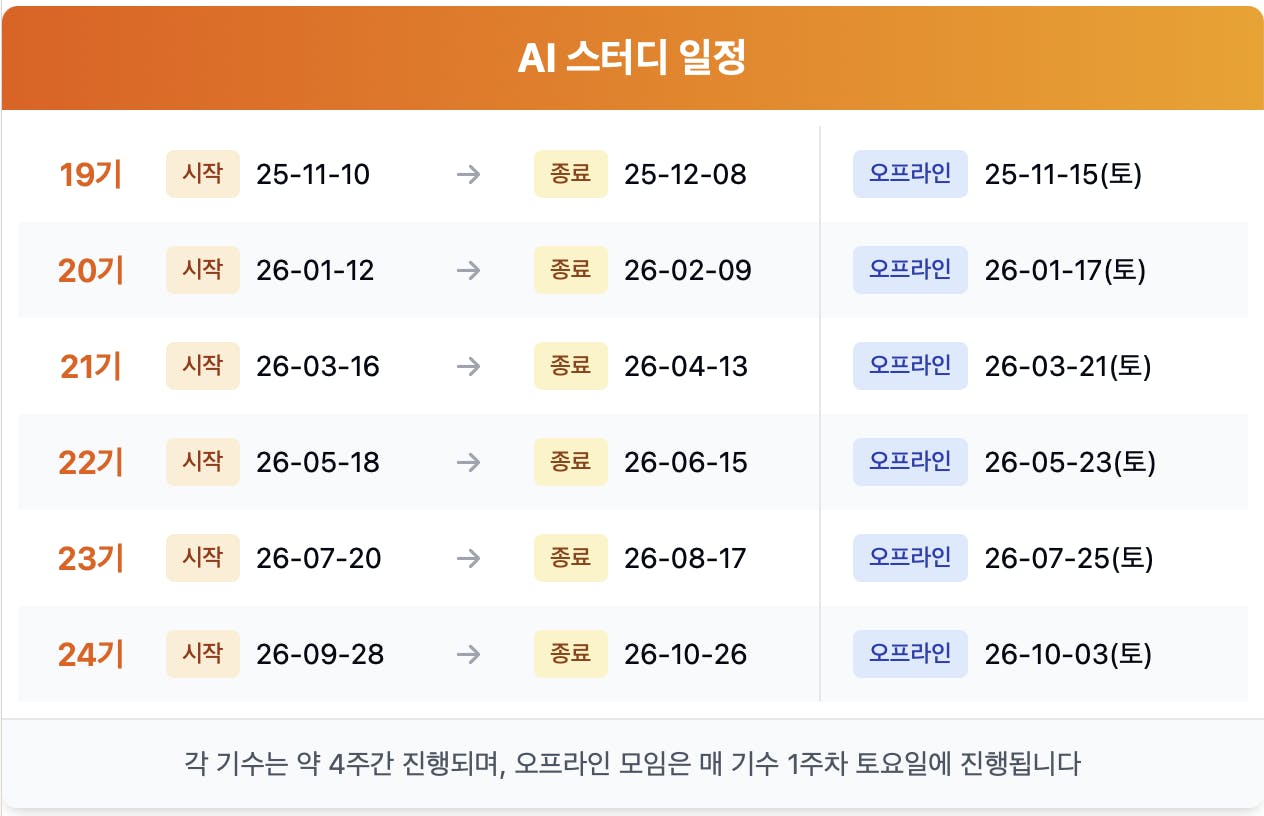Click the arrow icon in the 20기 row
Image resolution: width=1264 pixels, height=816 pixels.
(x=468, y=271)
